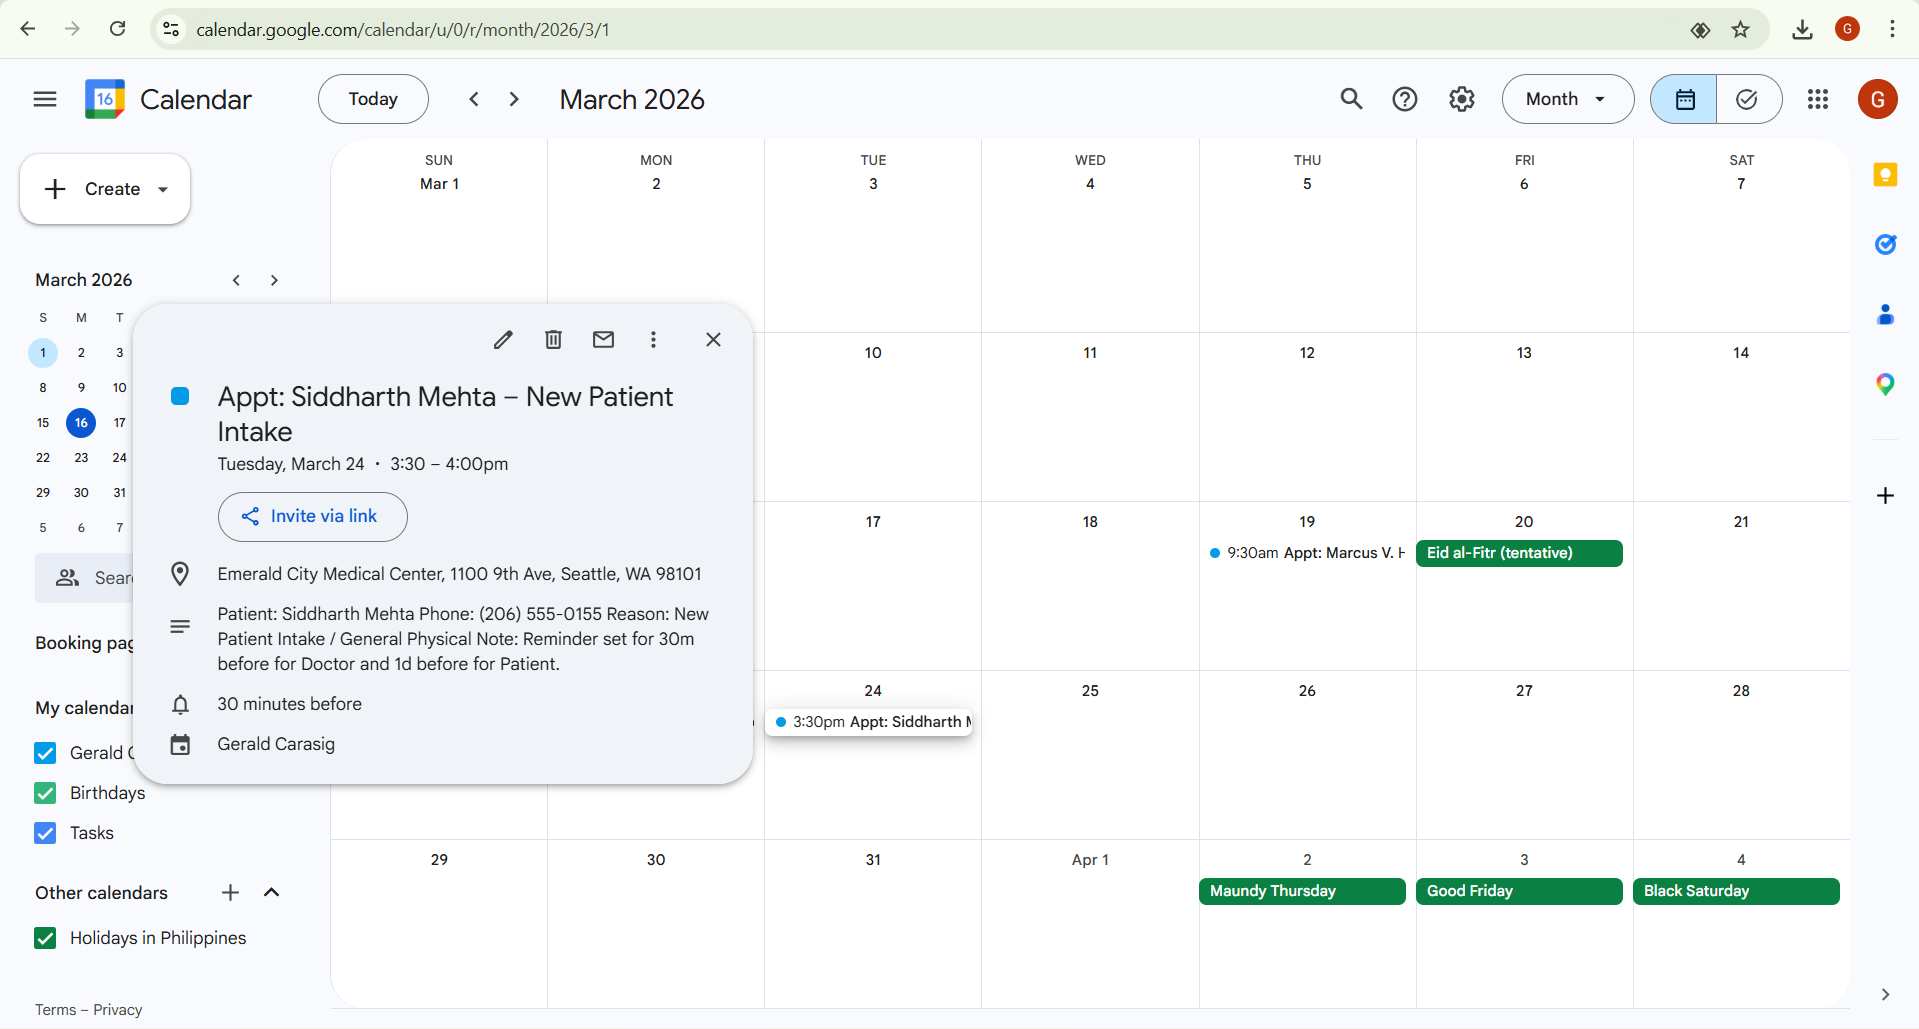Switch to the Tasks view tab

point(1747,99)
